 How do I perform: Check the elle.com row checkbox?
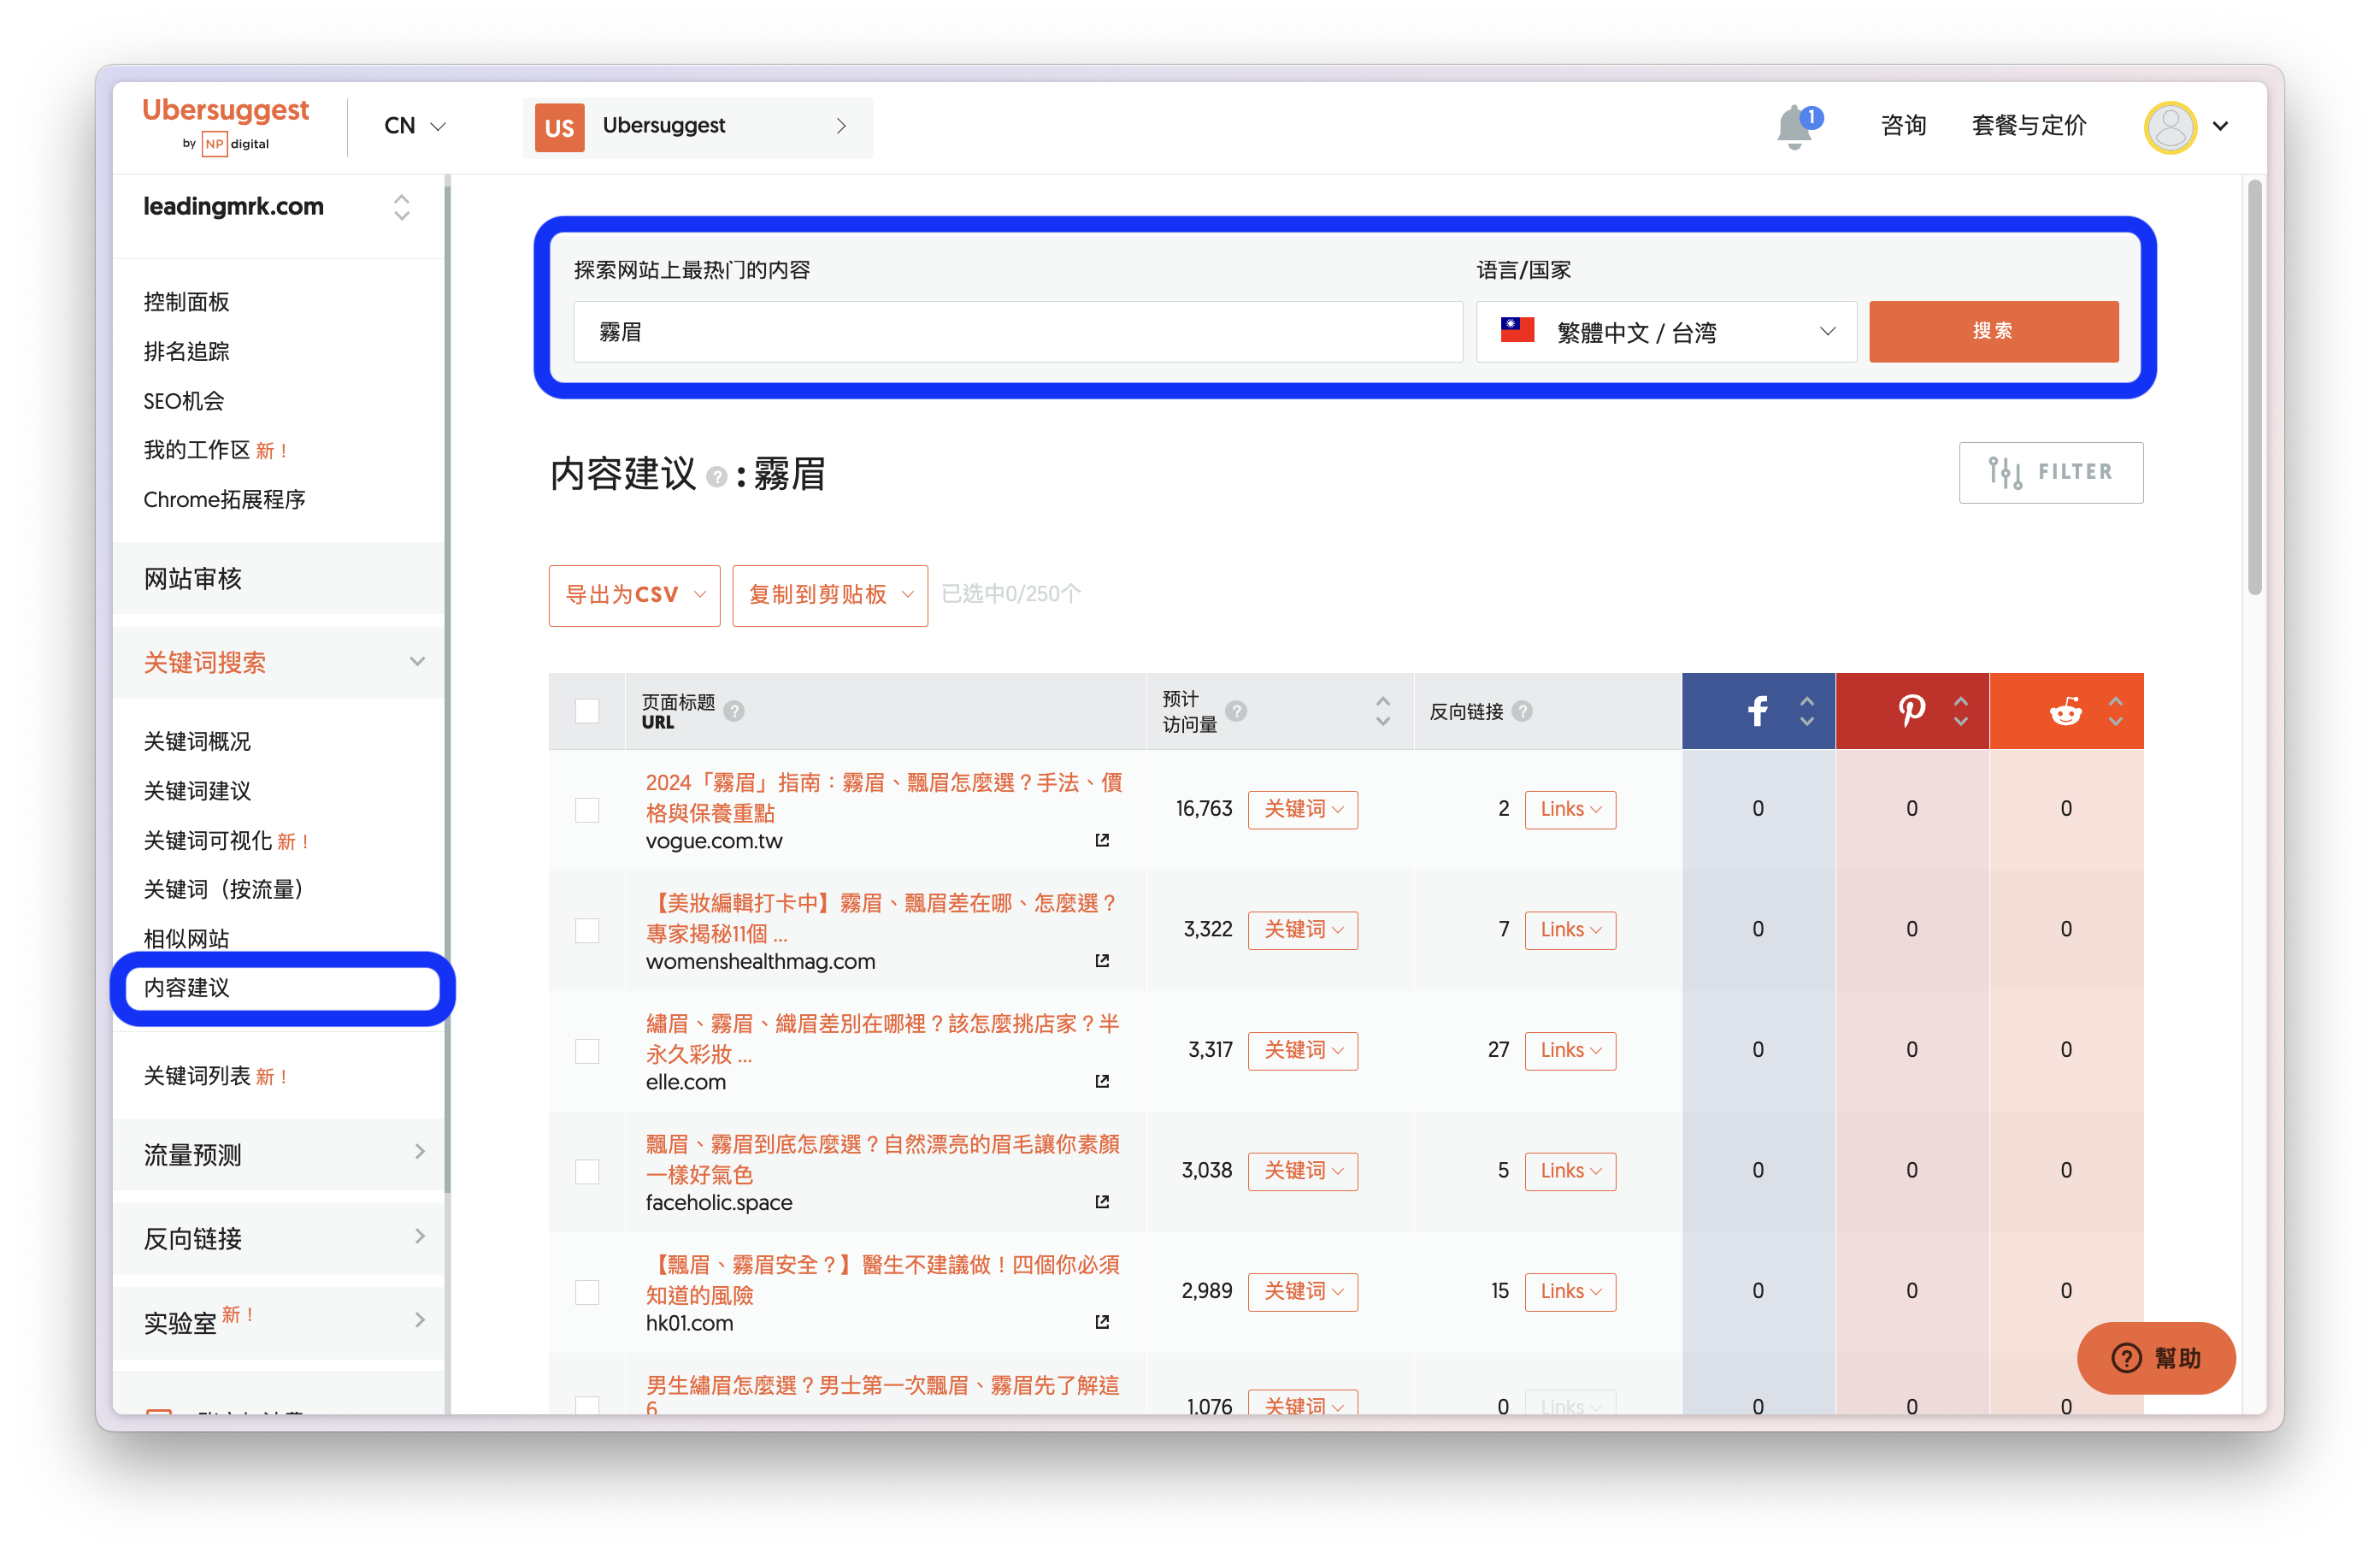pyautogui.click(x=587, y=1050)
